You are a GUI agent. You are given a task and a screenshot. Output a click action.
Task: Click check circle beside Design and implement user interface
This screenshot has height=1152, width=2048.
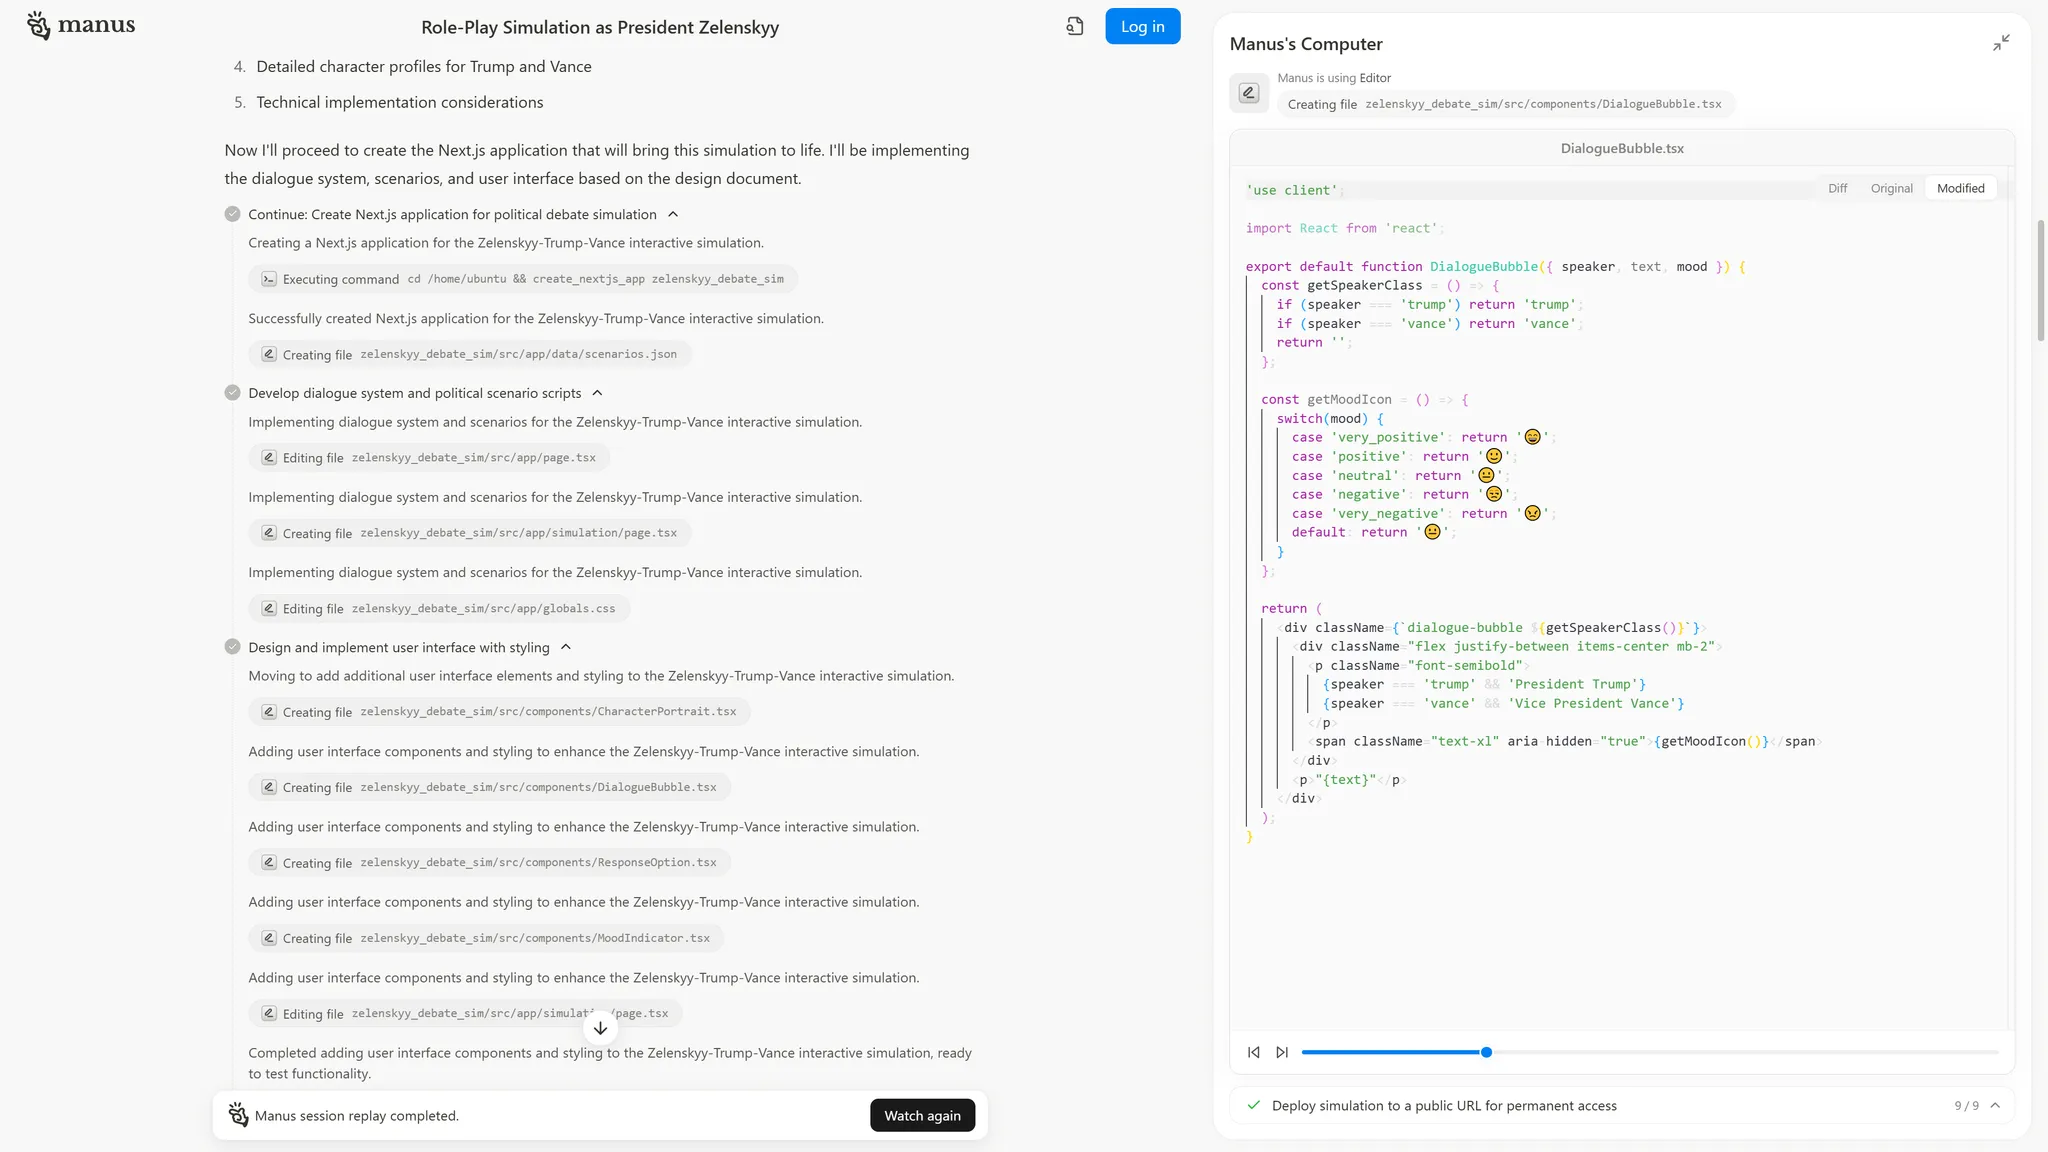233,647
